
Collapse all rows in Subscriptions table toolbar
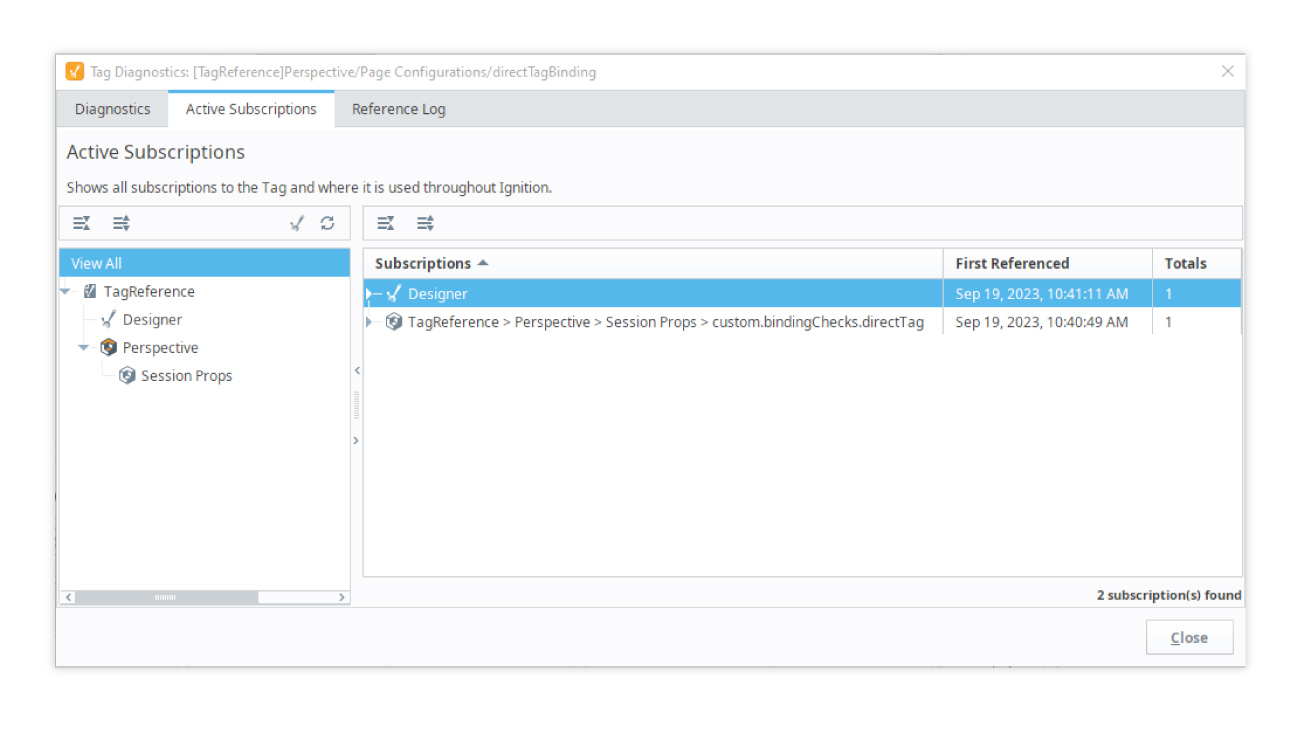tap(385, 223)
